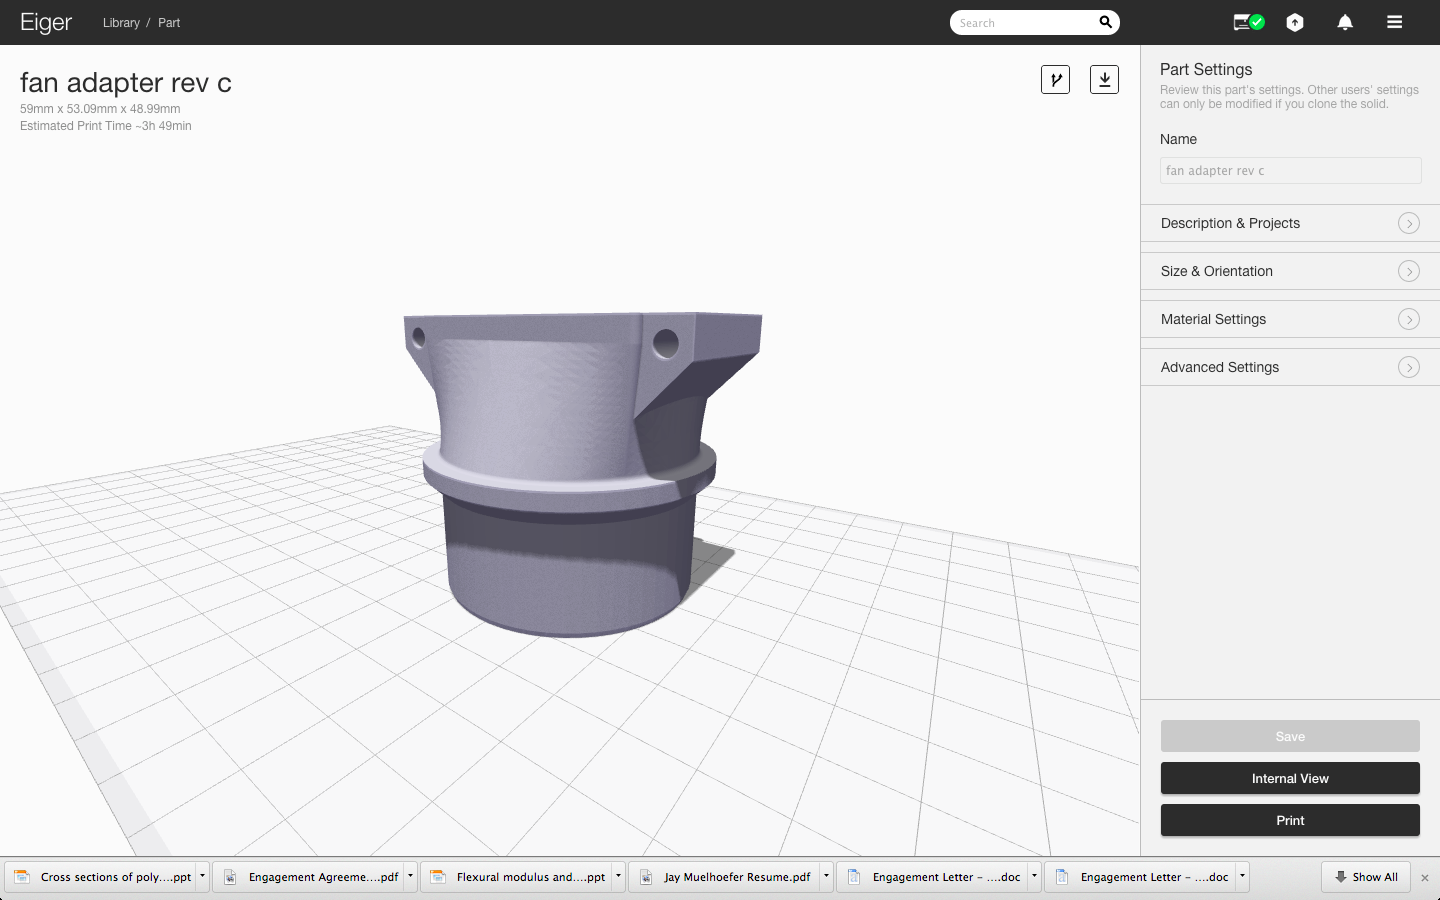Click the Estimated Print Time text
The width and height of the screenshot is (1440, 900).
pyautogui.click(x=106, y=126)
